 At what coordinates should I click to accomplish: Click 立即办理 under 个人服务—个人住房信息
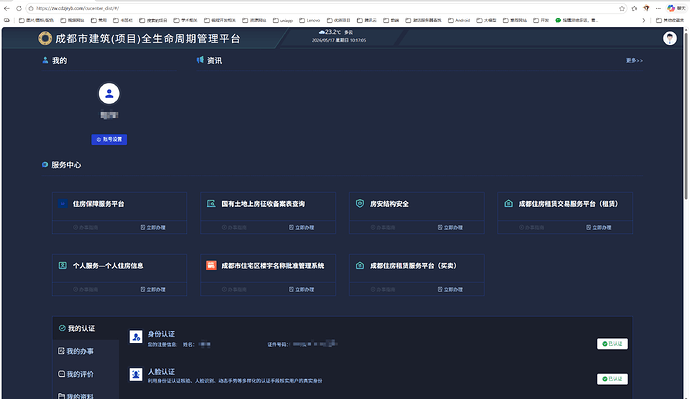153,289
